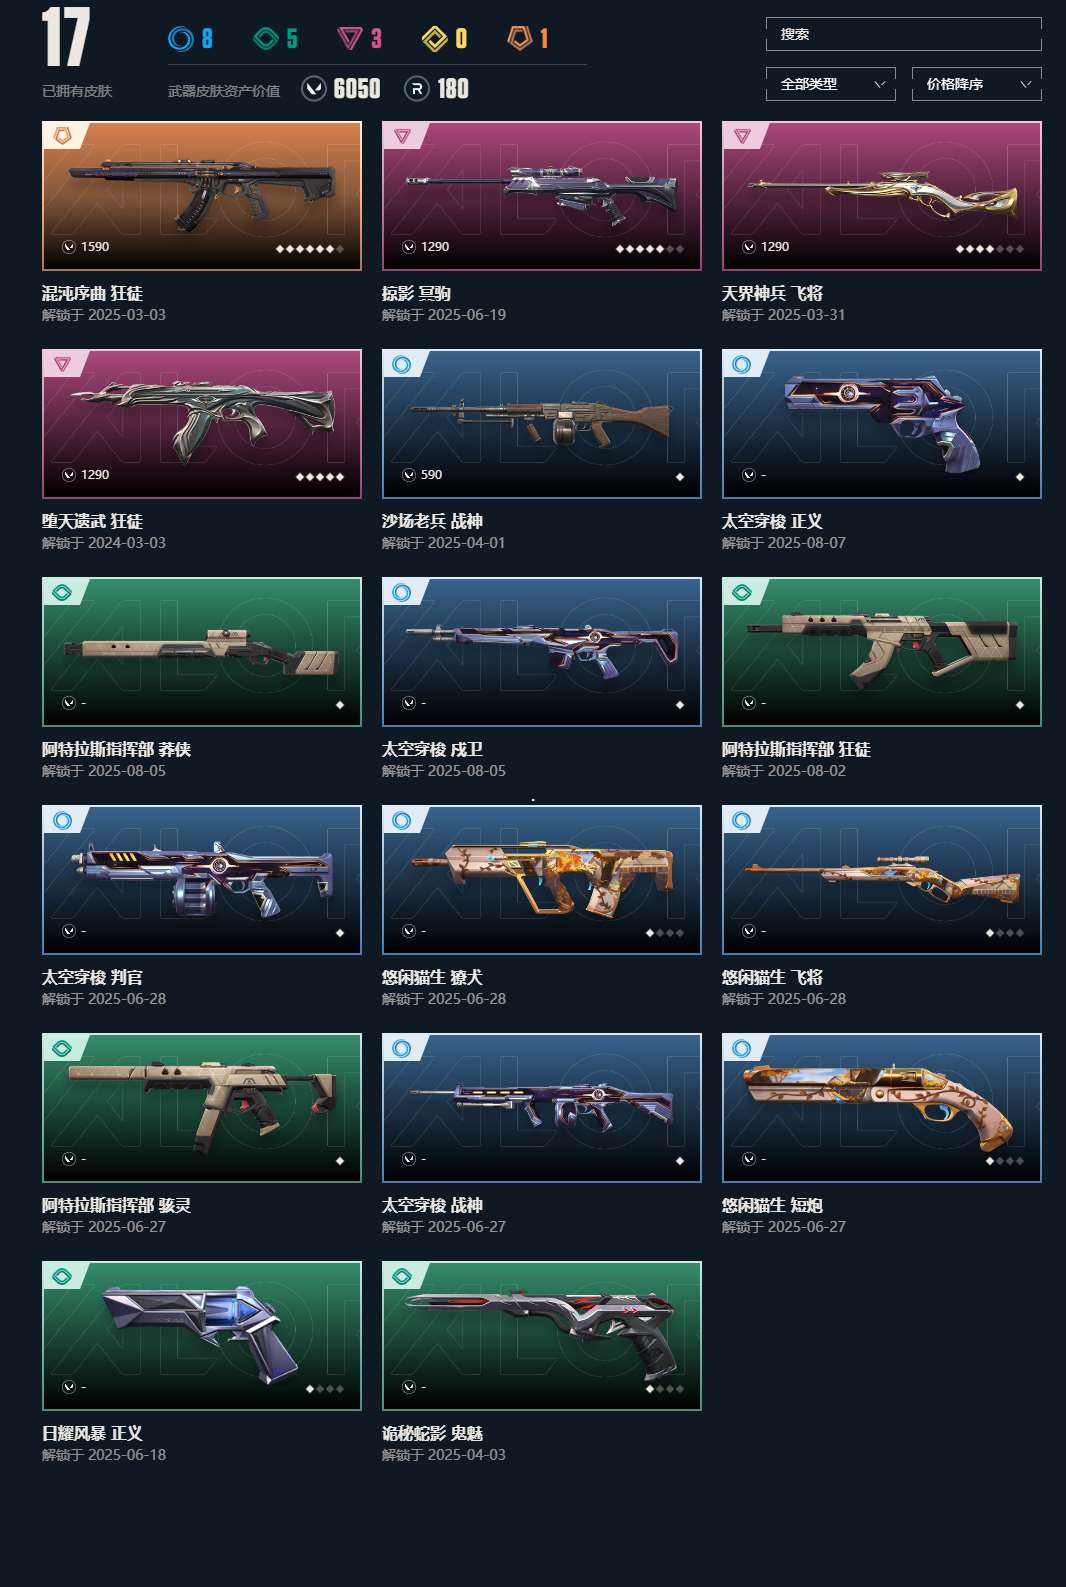
Task: Click the Radianite icon beside 180
Action: pyautogui.click(x=417, y=89)
